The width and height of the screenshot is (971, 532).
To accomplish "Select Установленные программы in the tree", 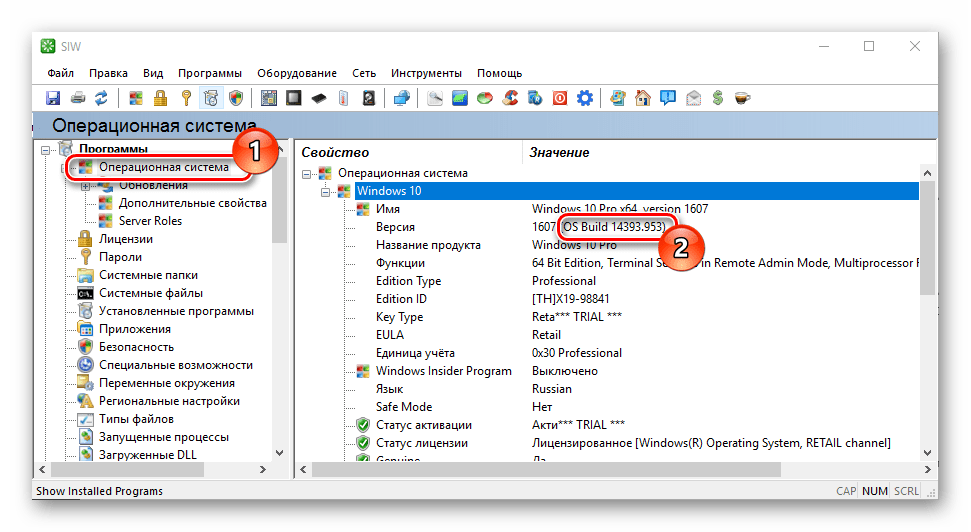I will pos(176,311).
